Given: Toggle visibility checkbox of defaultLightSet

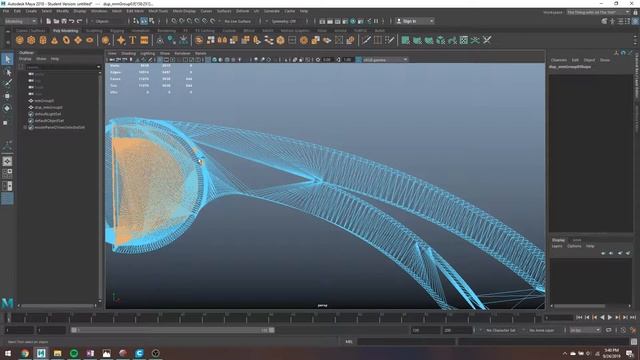Looking at the screenshot, I should pyautogui.click(x=31, y=114).
